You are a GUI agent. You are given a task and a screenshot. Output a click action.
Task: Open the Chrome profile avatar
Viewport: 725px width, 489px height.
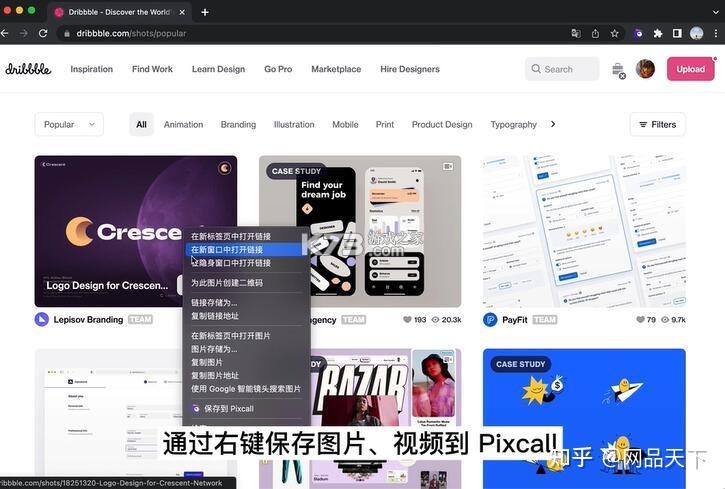tap(696, 33)
